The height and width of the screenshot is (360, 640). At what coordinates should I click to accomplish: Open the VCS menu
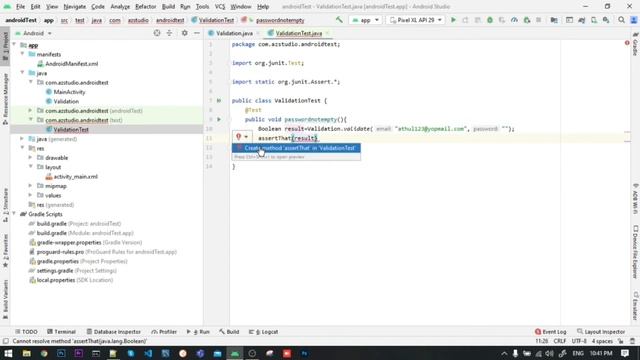click(x=220, y=7)
